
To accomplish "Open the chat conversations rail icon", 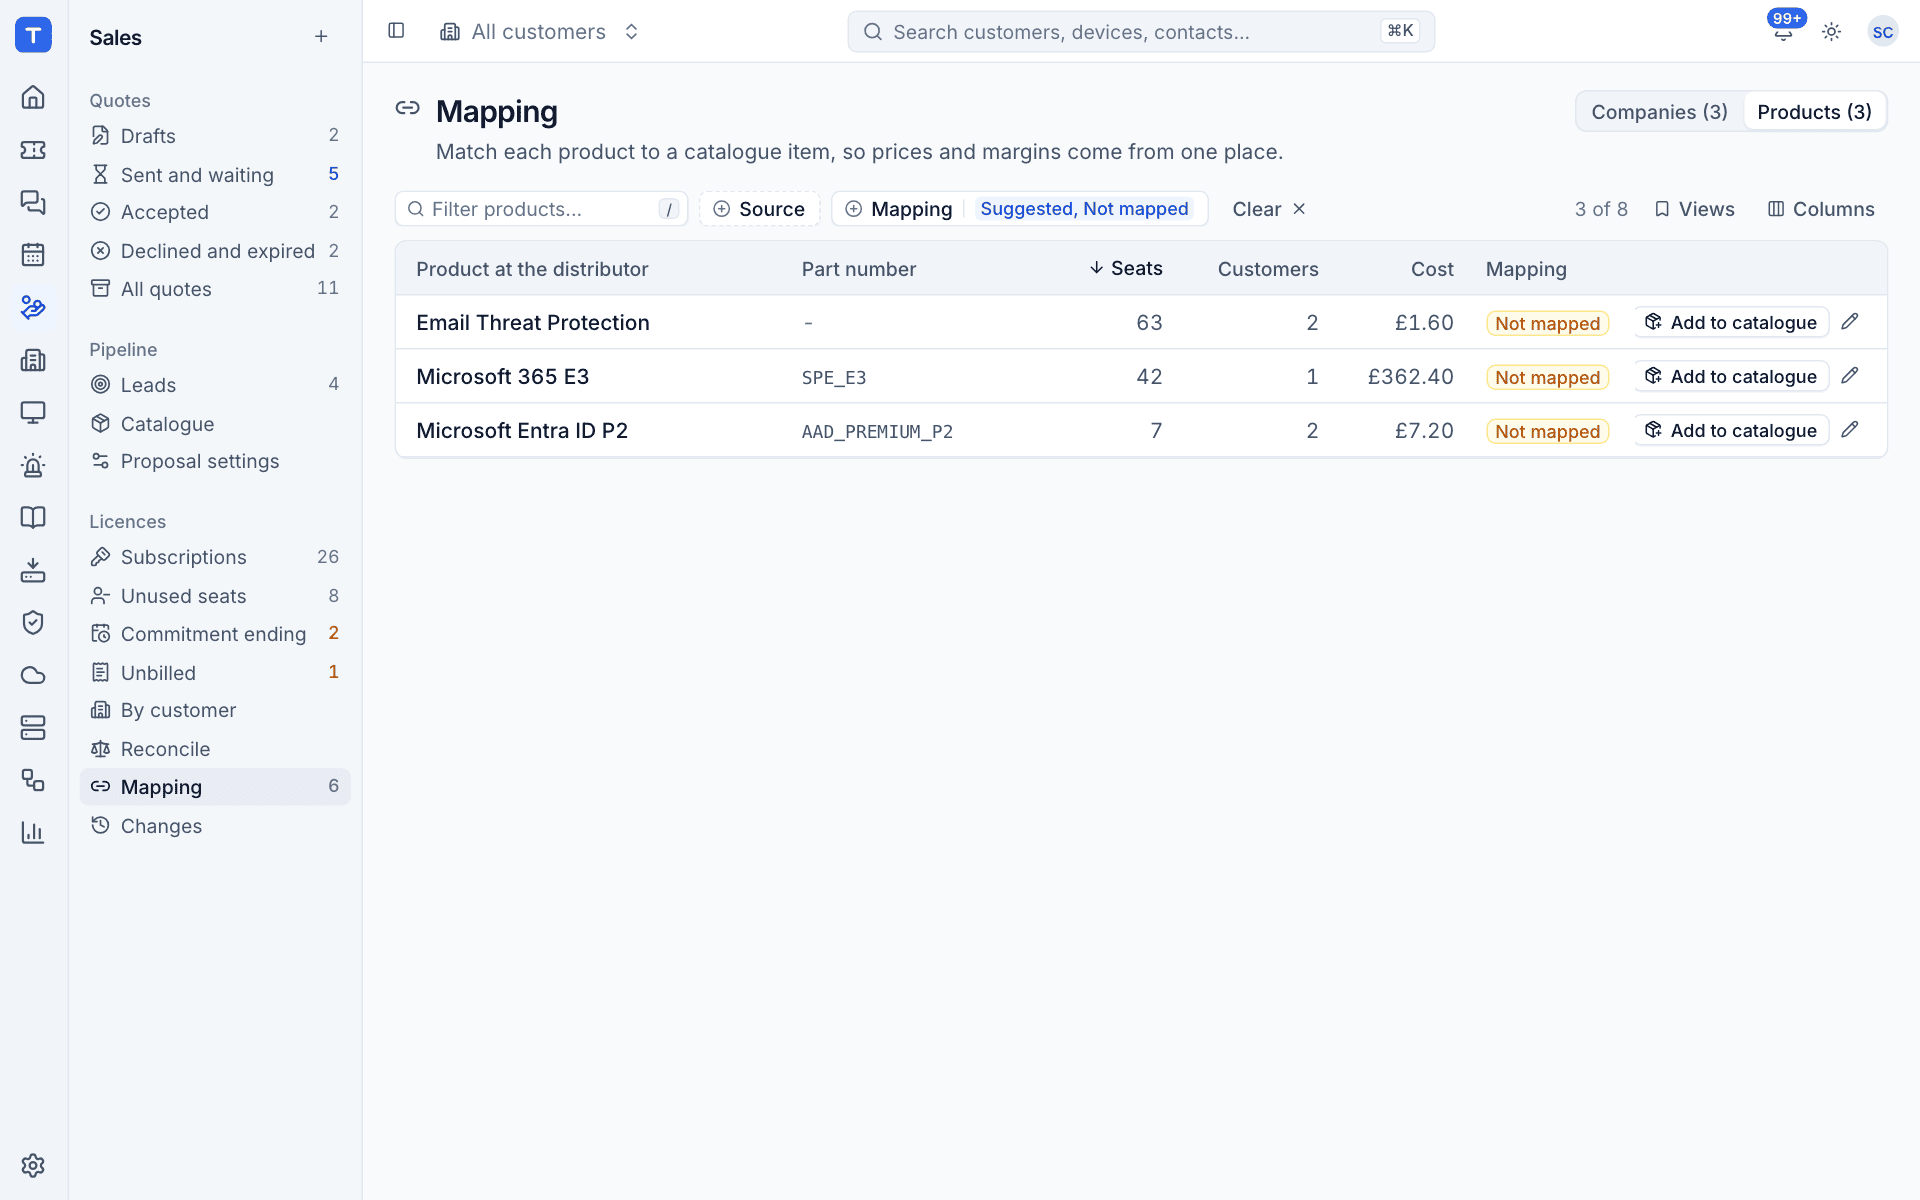I will tap(33, 202).
